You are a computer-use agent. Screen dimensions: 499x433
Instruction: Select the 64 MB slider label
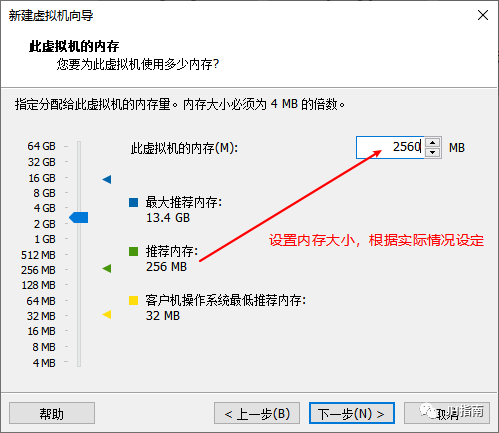tap(41, 301)
